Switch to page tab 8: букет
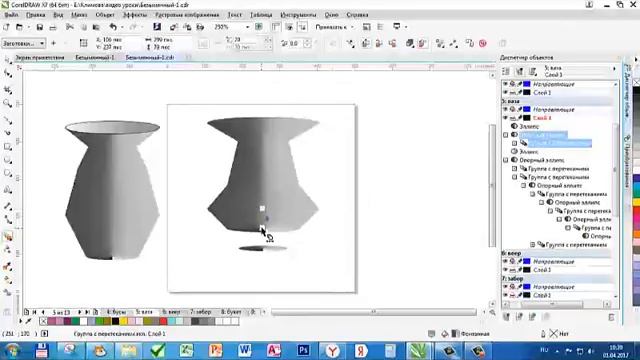Screen dimensions: 640x360 coord(231,312)
